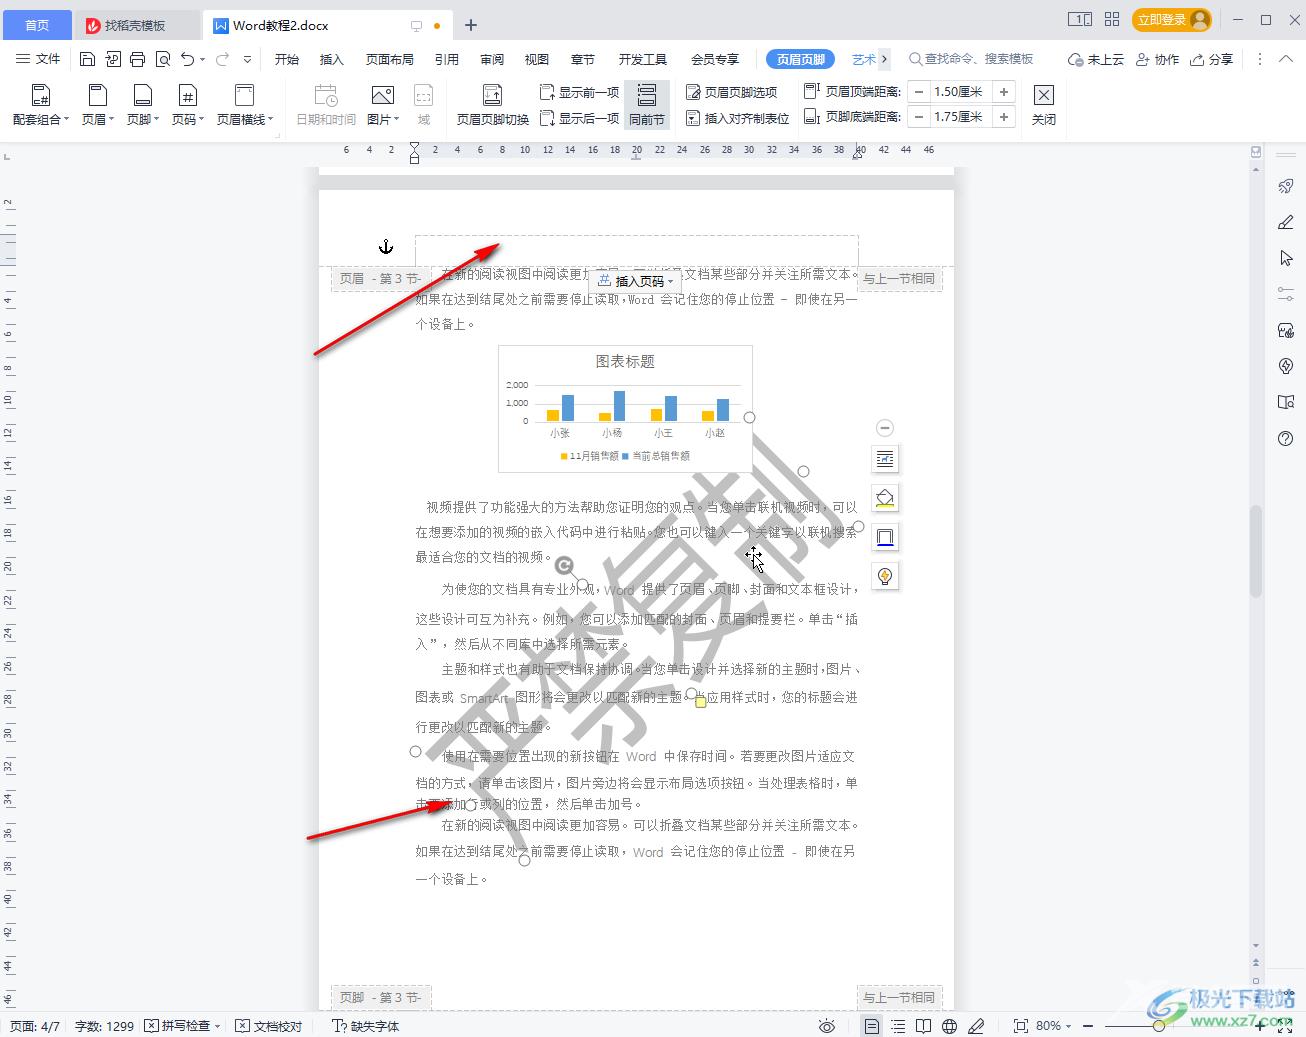Click the rocket icon in right sidebar
Image resolution: width=1306 pixels, height=1037 pixels.
click(1286, 186)
